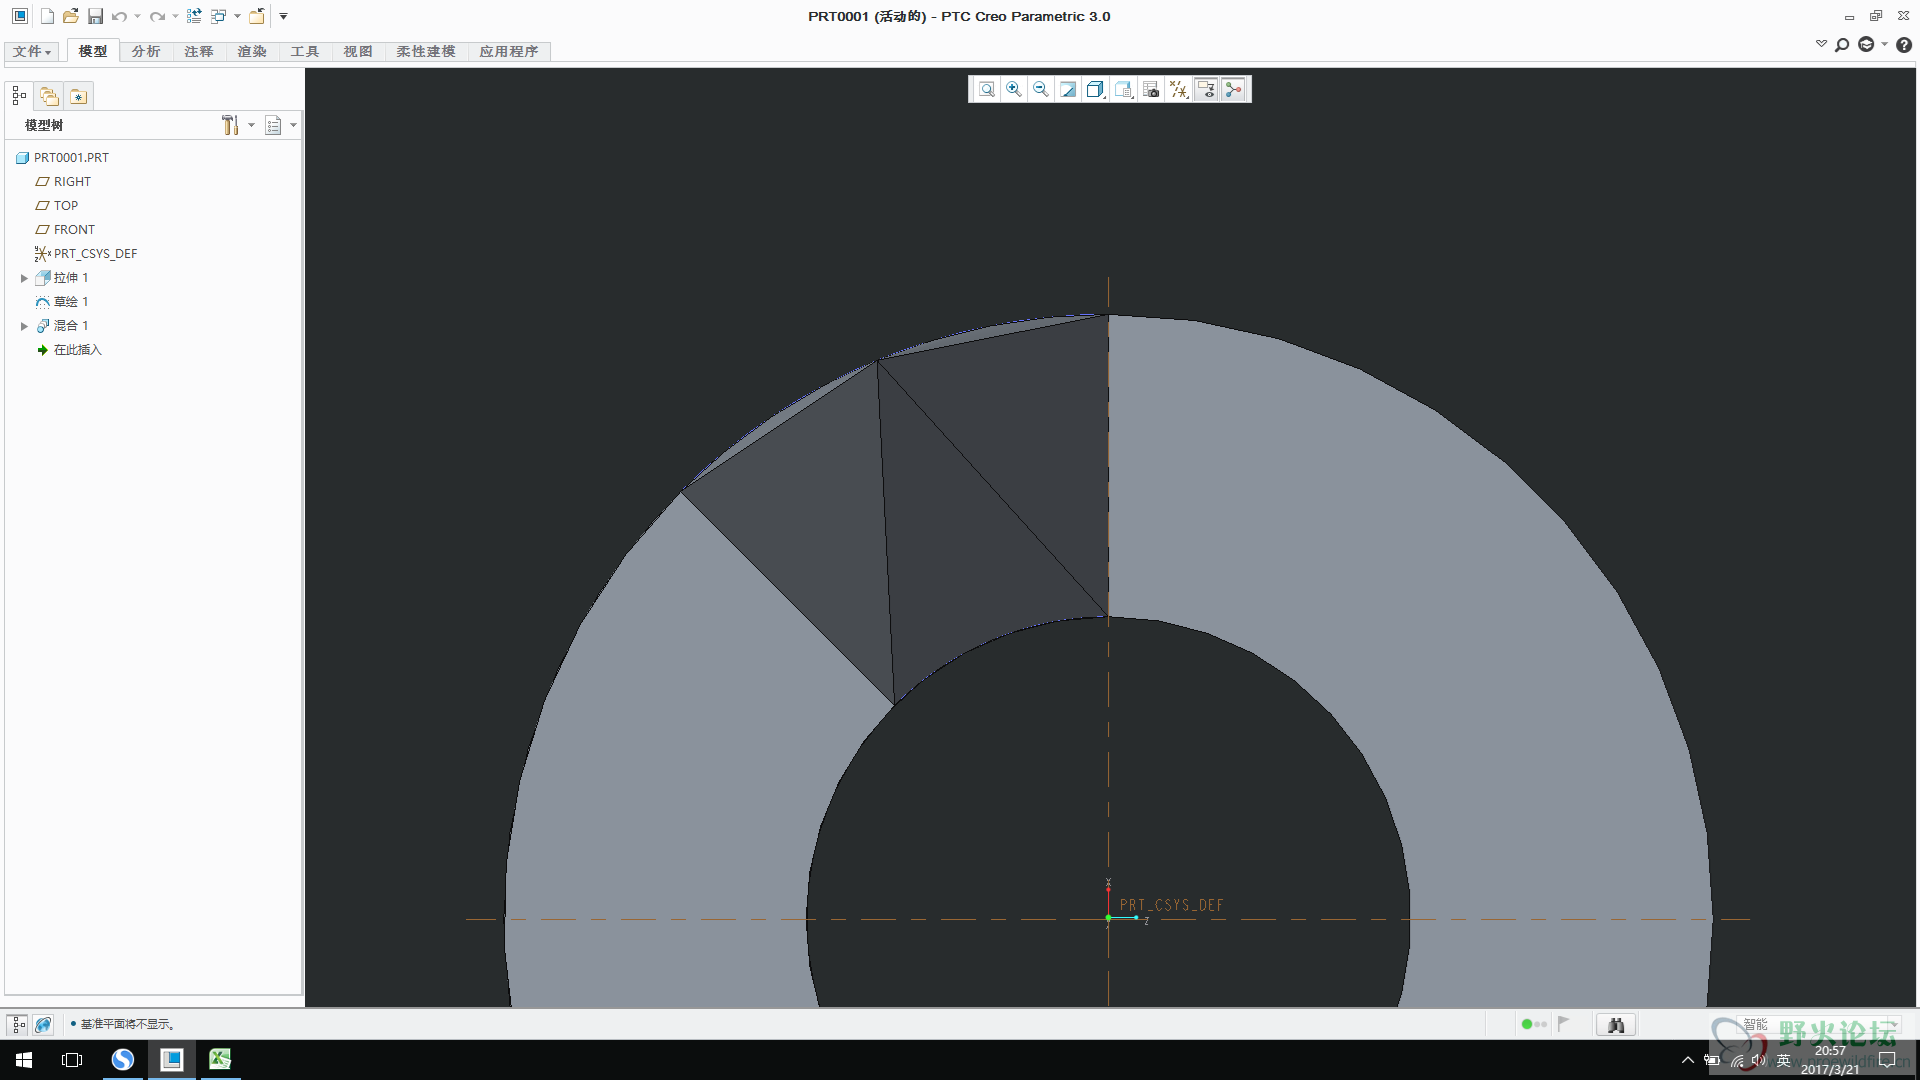Open Task View on the taskbar

pyautogui.click(x=72, y=1059)
